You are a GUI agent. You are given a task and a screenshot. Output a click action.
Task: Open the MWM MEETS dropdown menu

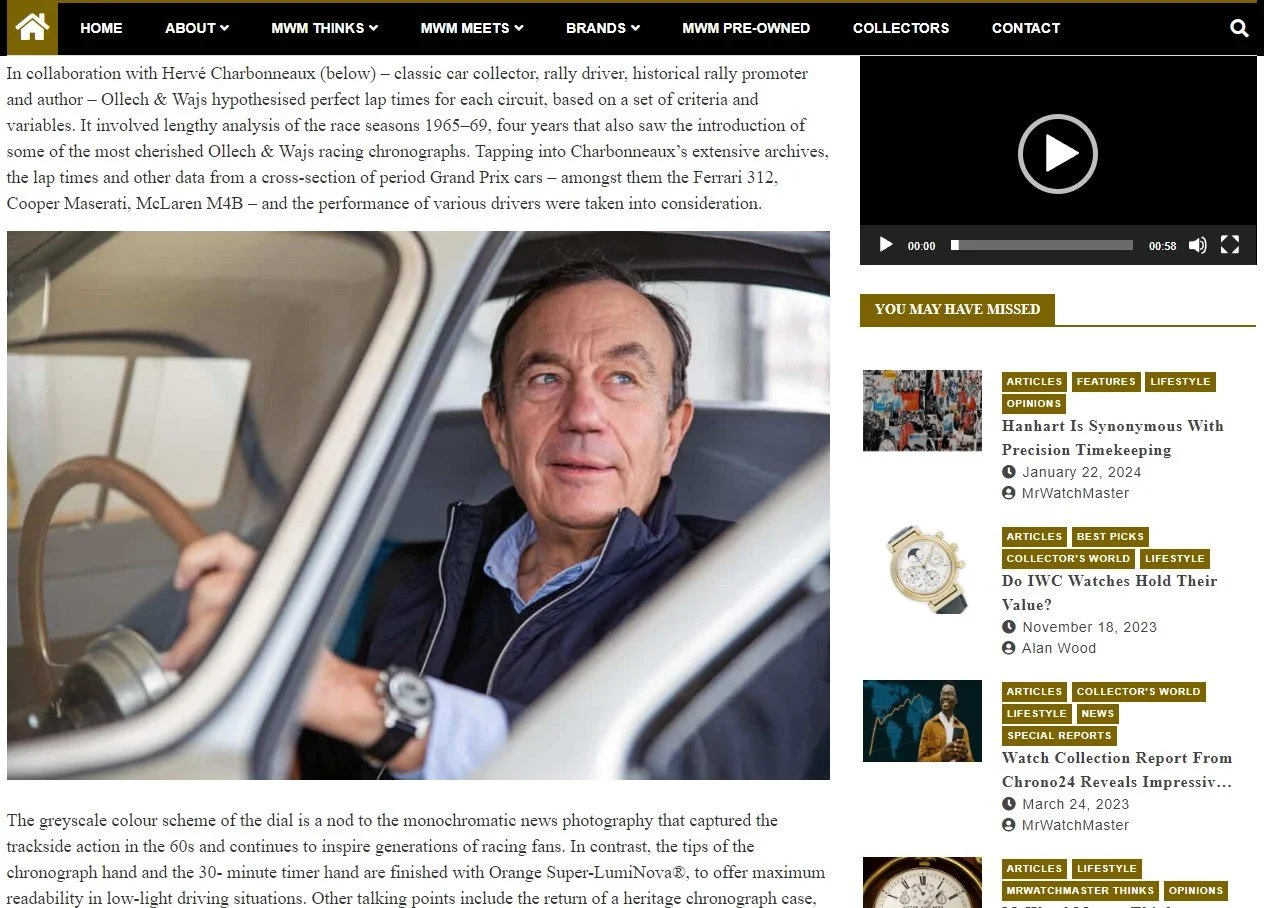click(472, 28)
